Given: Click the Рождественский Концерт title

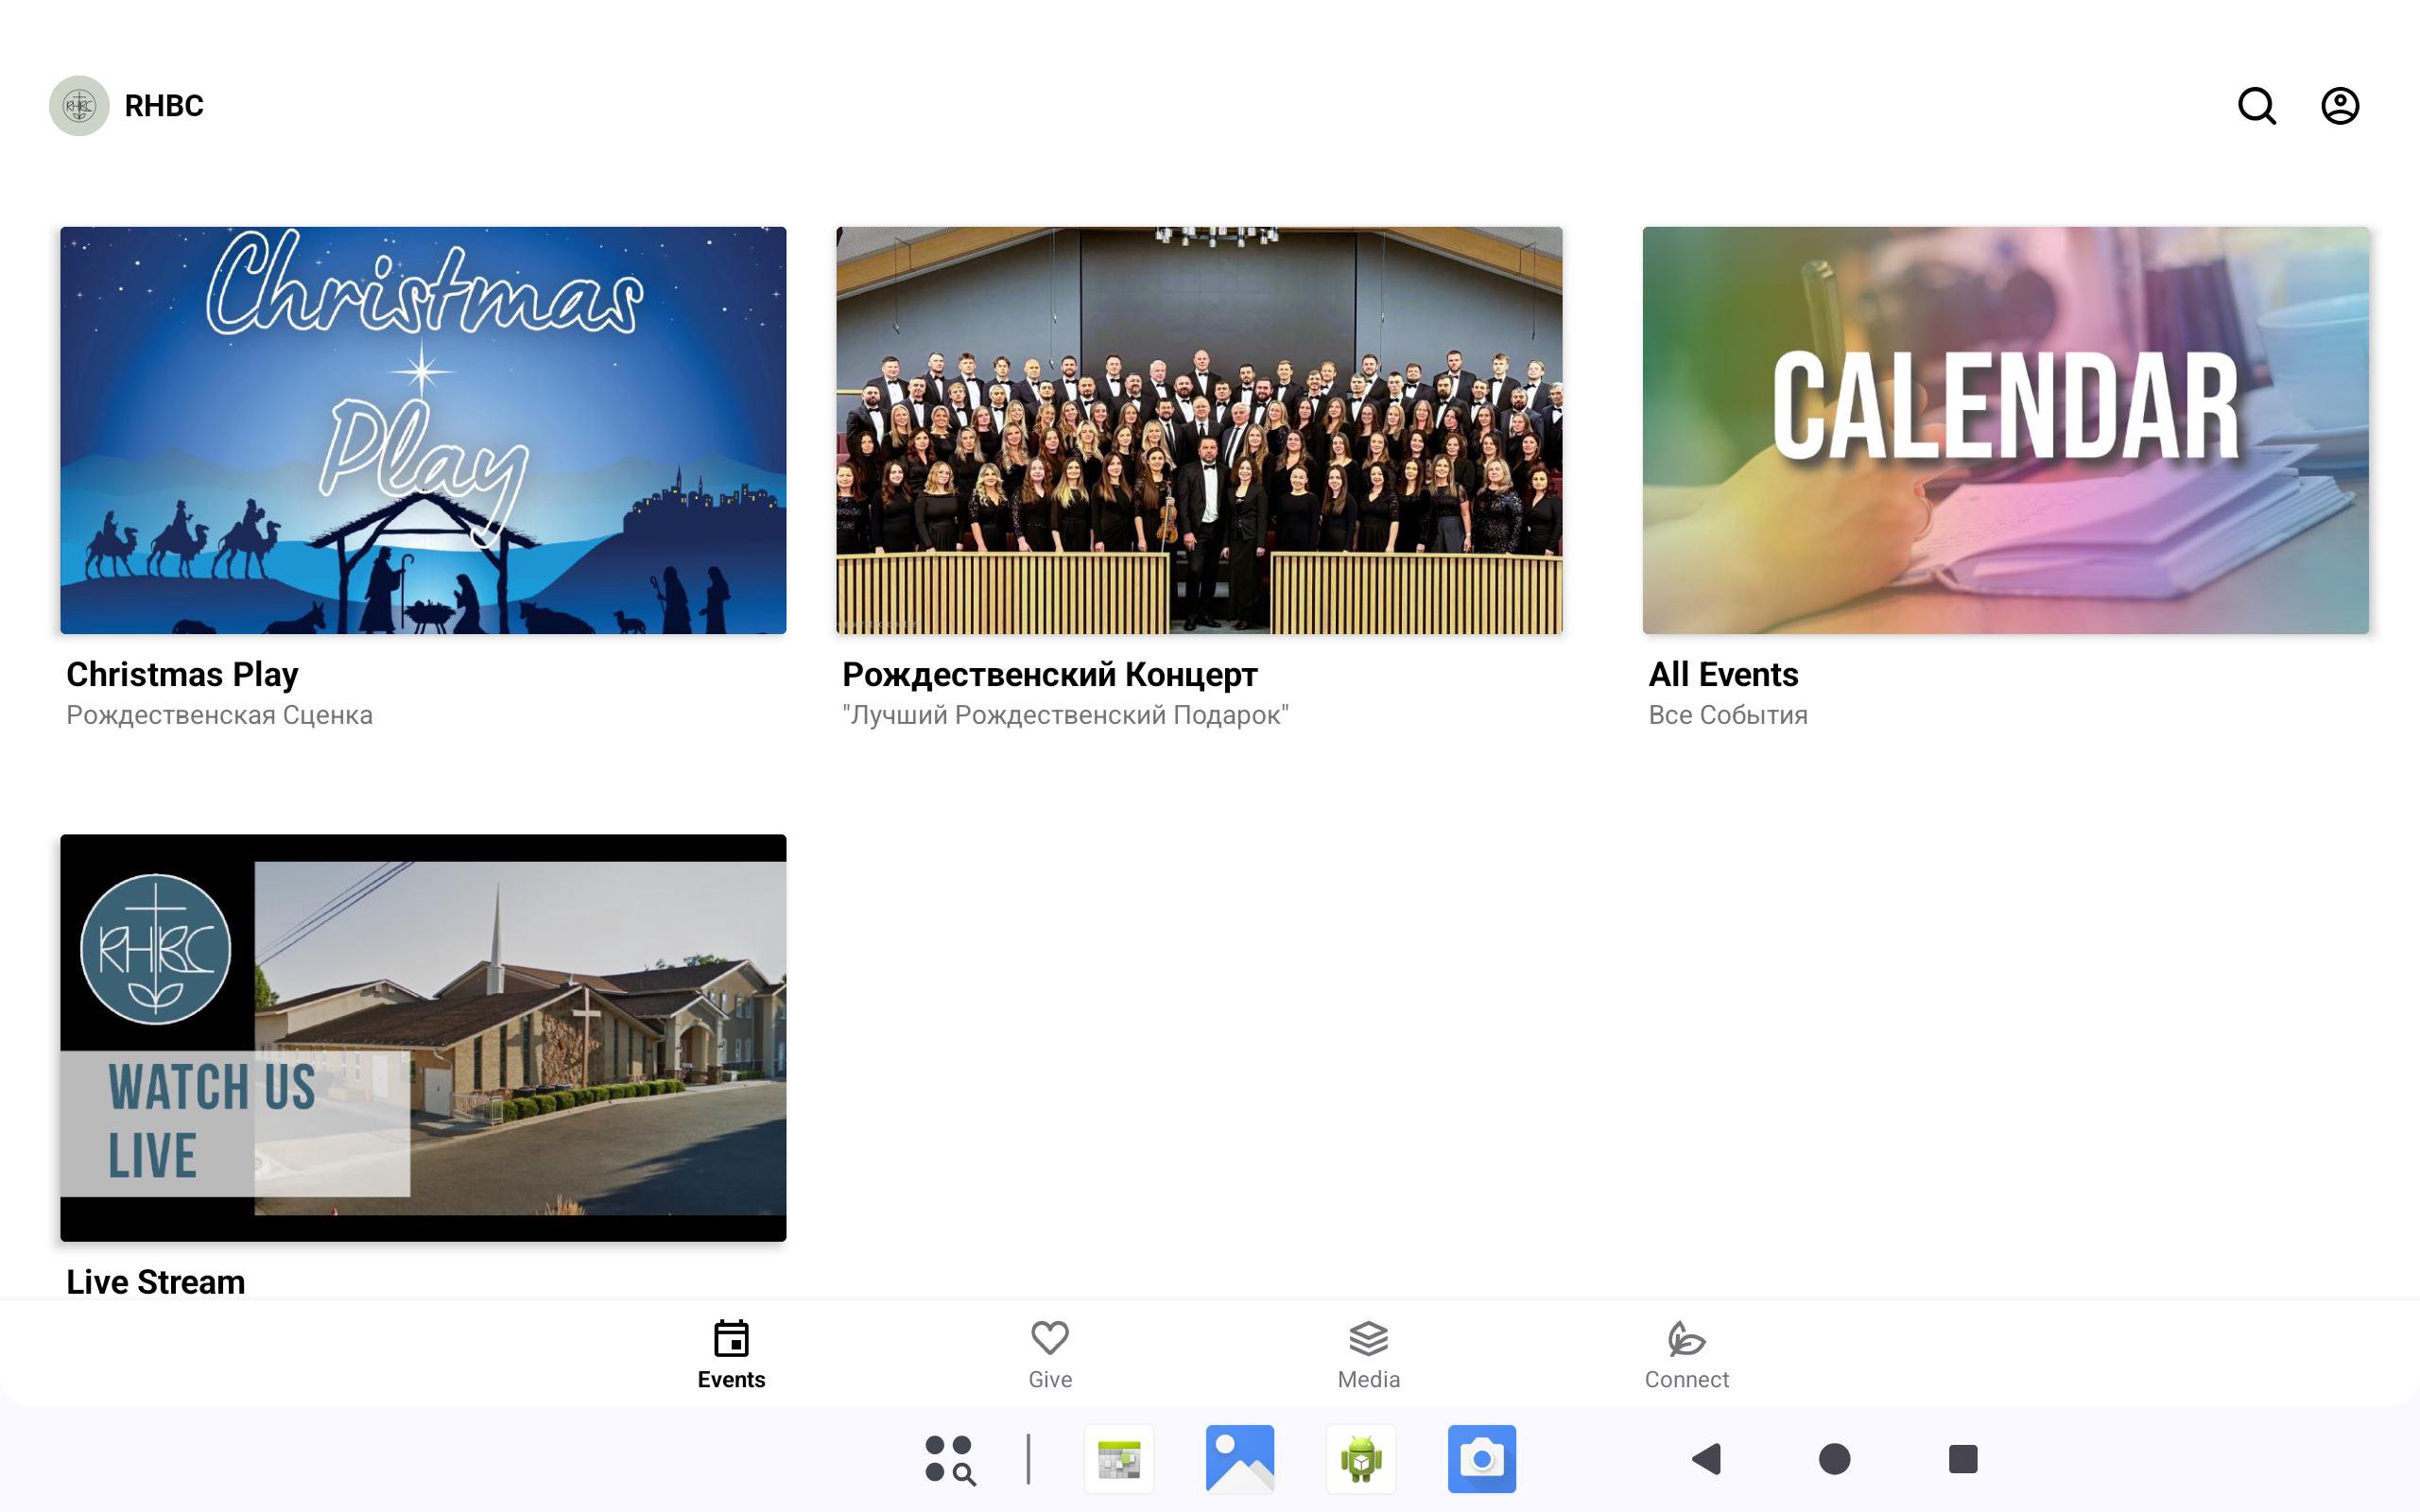Looking at the screenshot, I should (x=1049, y=675).
